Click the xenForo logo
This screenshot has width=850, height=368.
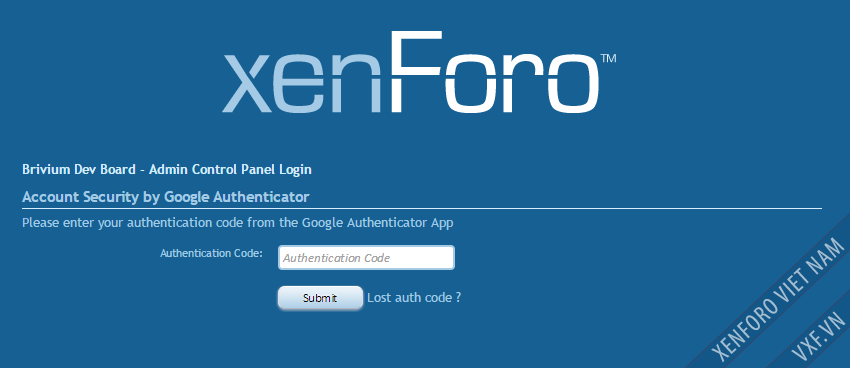418,72
